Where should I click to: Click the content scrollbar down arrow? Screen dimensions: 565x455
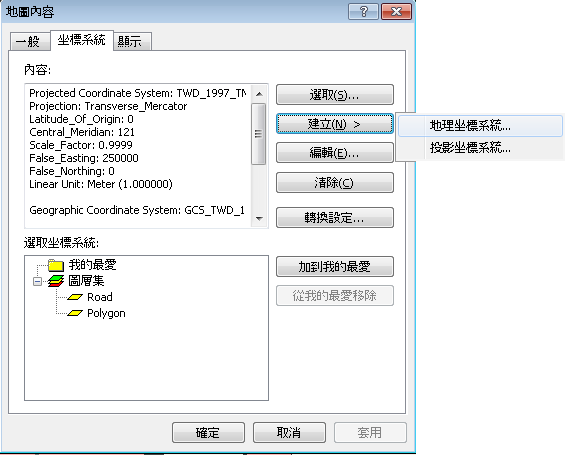[259, 218]
